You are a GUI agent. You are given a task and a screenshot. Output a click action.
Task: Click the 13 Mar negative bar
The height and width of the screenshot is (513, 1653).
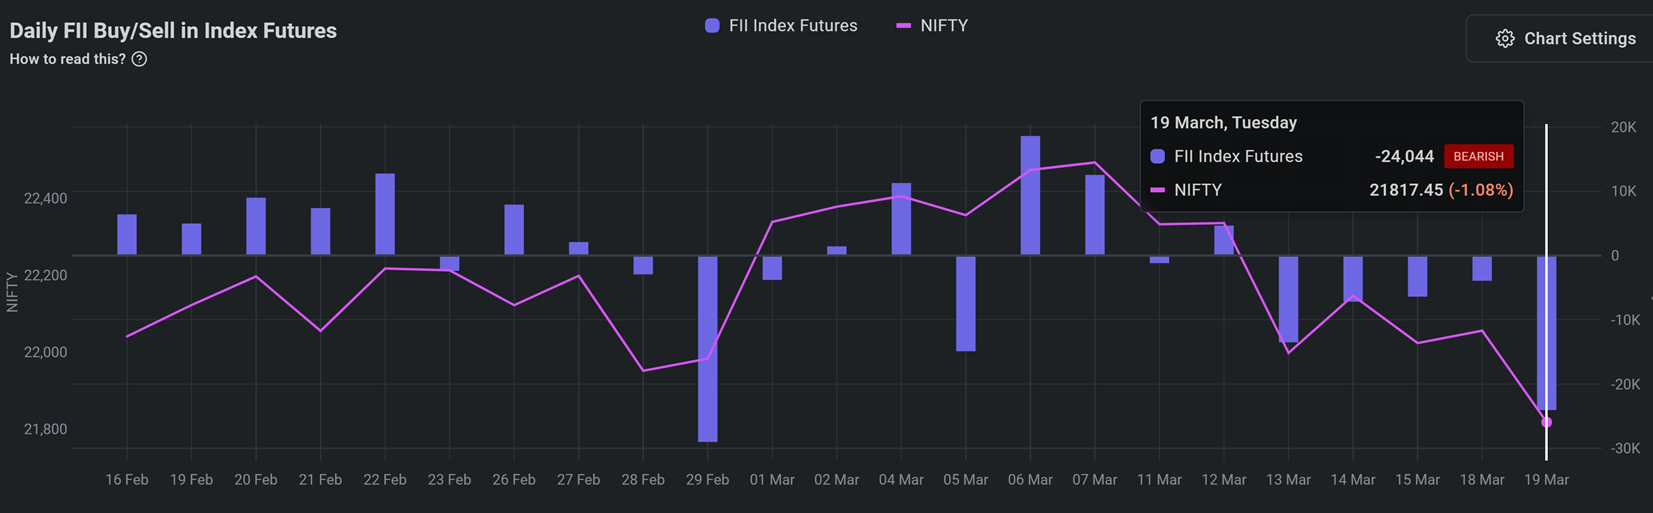[x=1288, y=299]
